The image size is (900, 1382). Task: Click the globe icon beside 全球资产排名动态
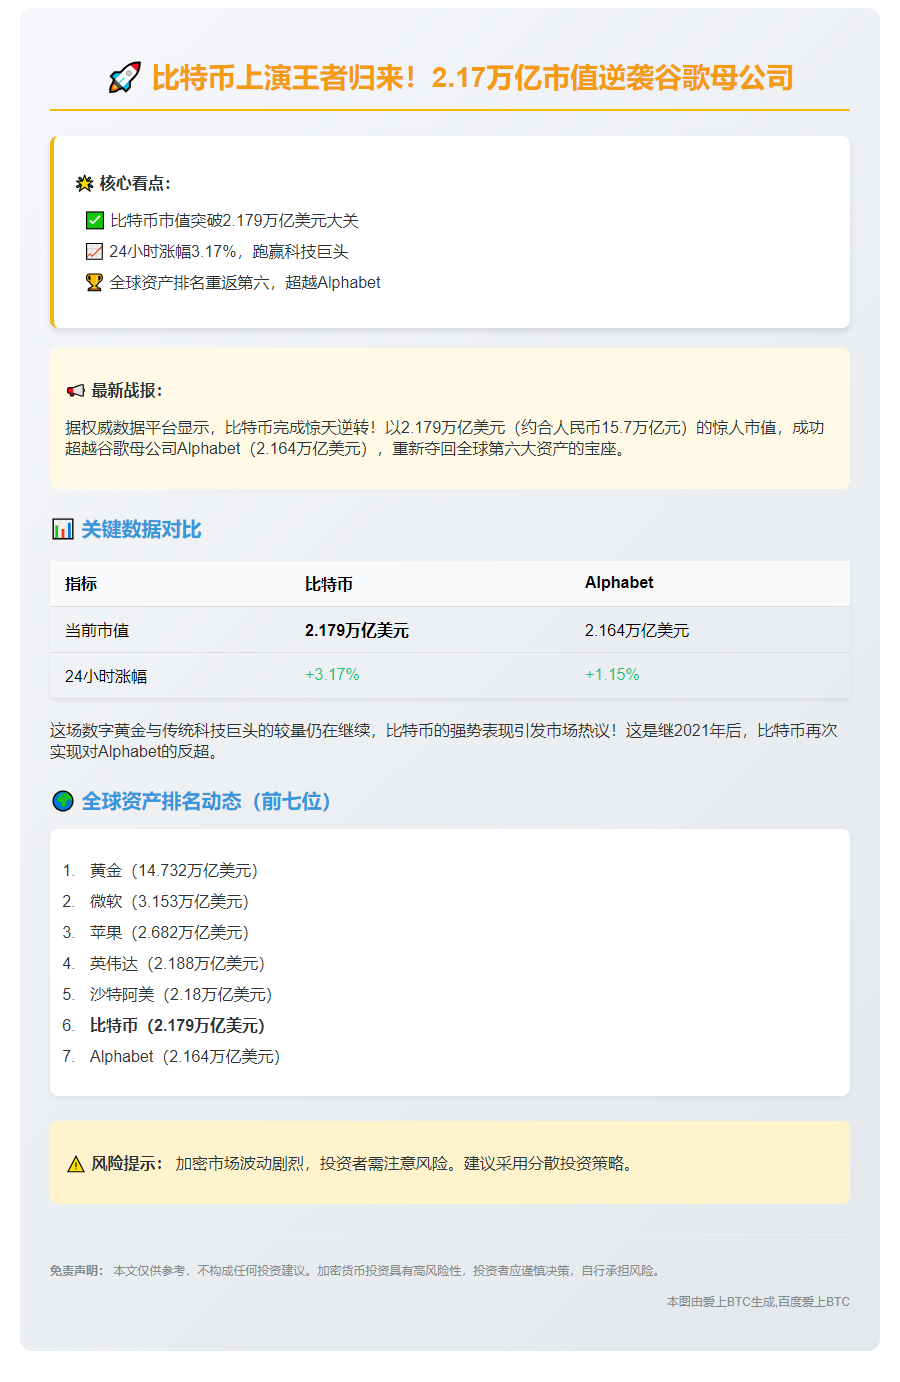point(63,801)
